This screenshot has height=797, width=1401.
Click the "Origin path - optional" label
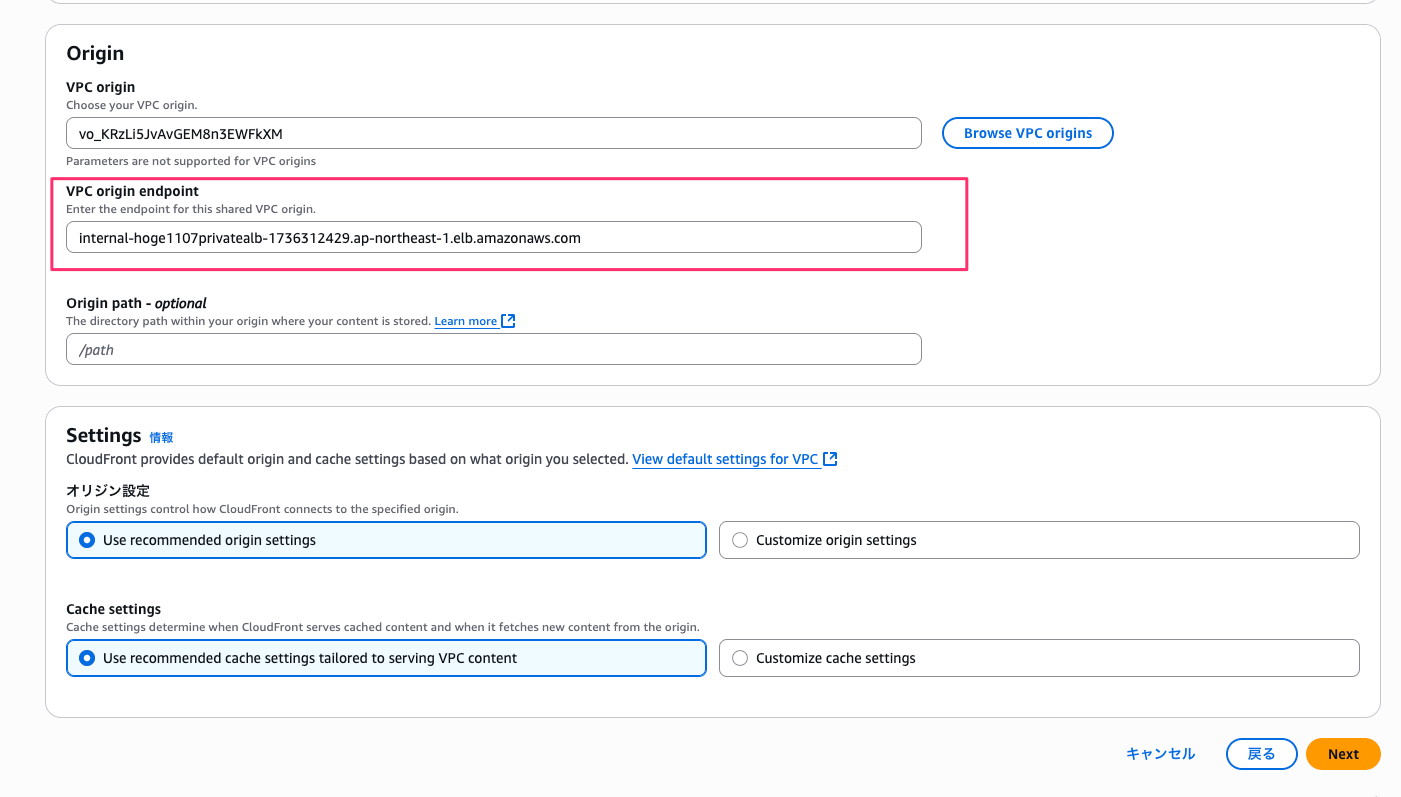[136, 303]
